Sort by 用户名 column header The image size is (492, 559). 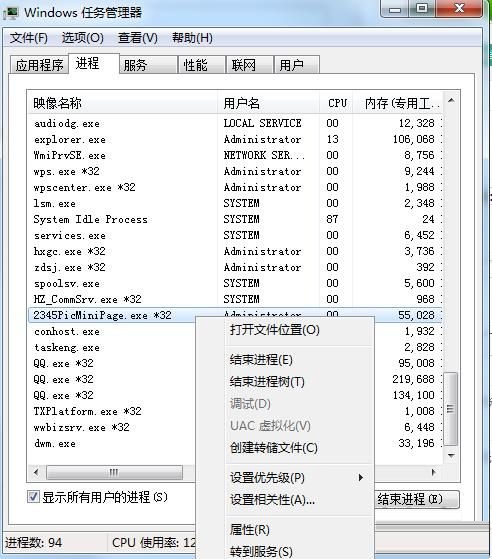click(268, 103)
